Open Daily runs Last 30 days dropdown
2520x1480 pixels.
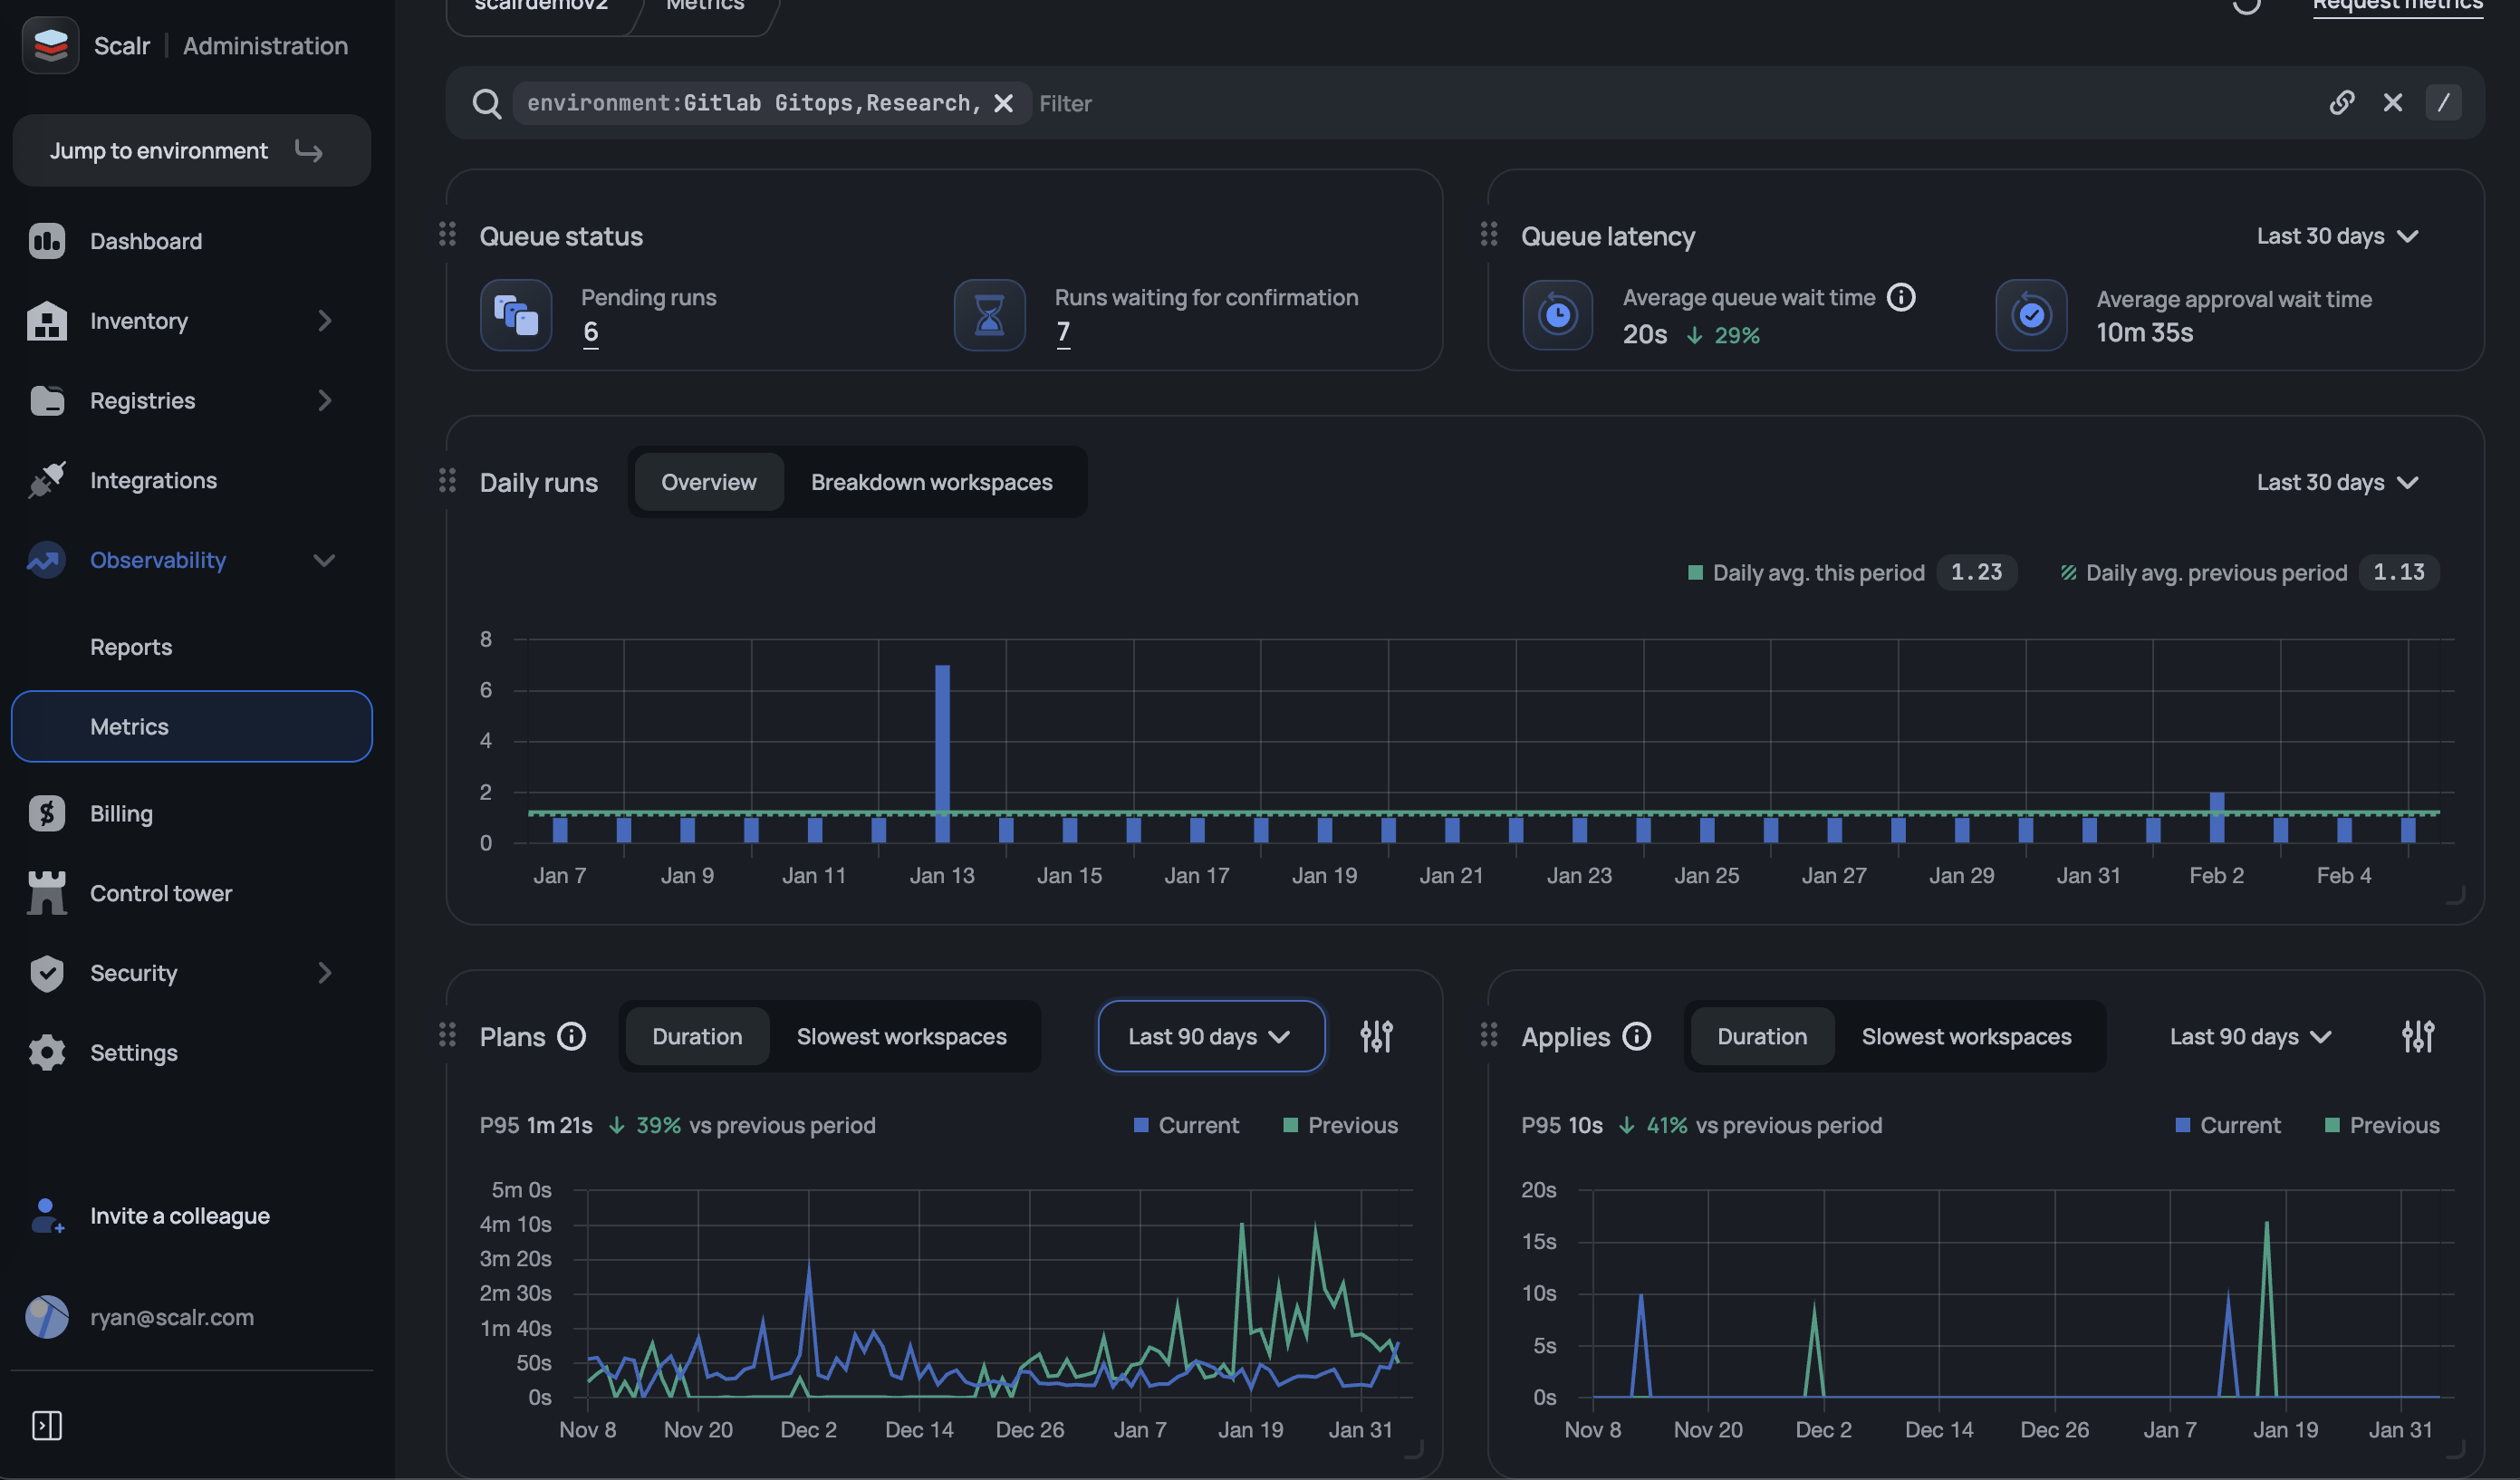[x=2336, y=482]
